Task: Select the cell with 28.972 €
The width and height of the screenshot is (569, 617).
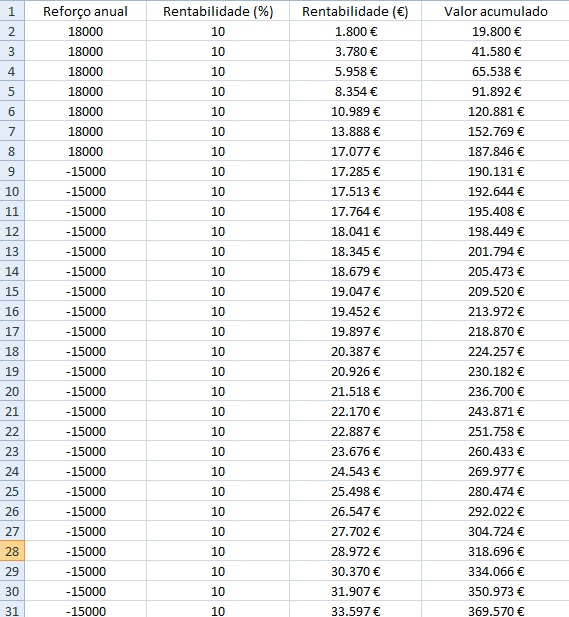Action: coord(355,551)
